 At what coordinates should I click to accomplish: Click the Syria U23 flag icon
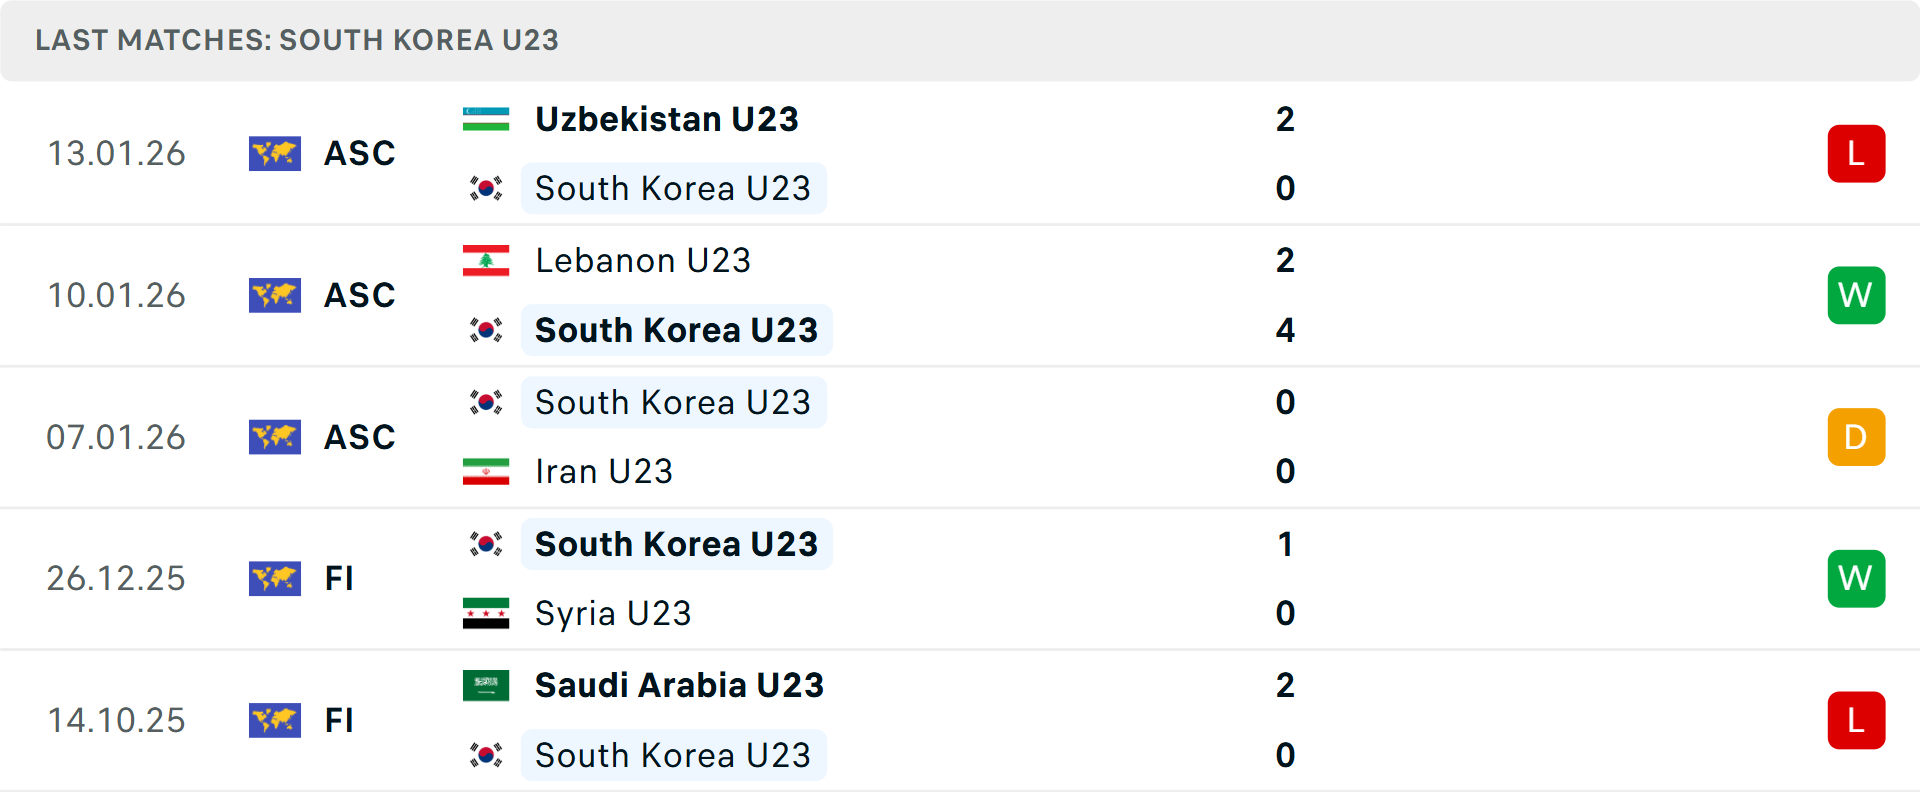486,613
